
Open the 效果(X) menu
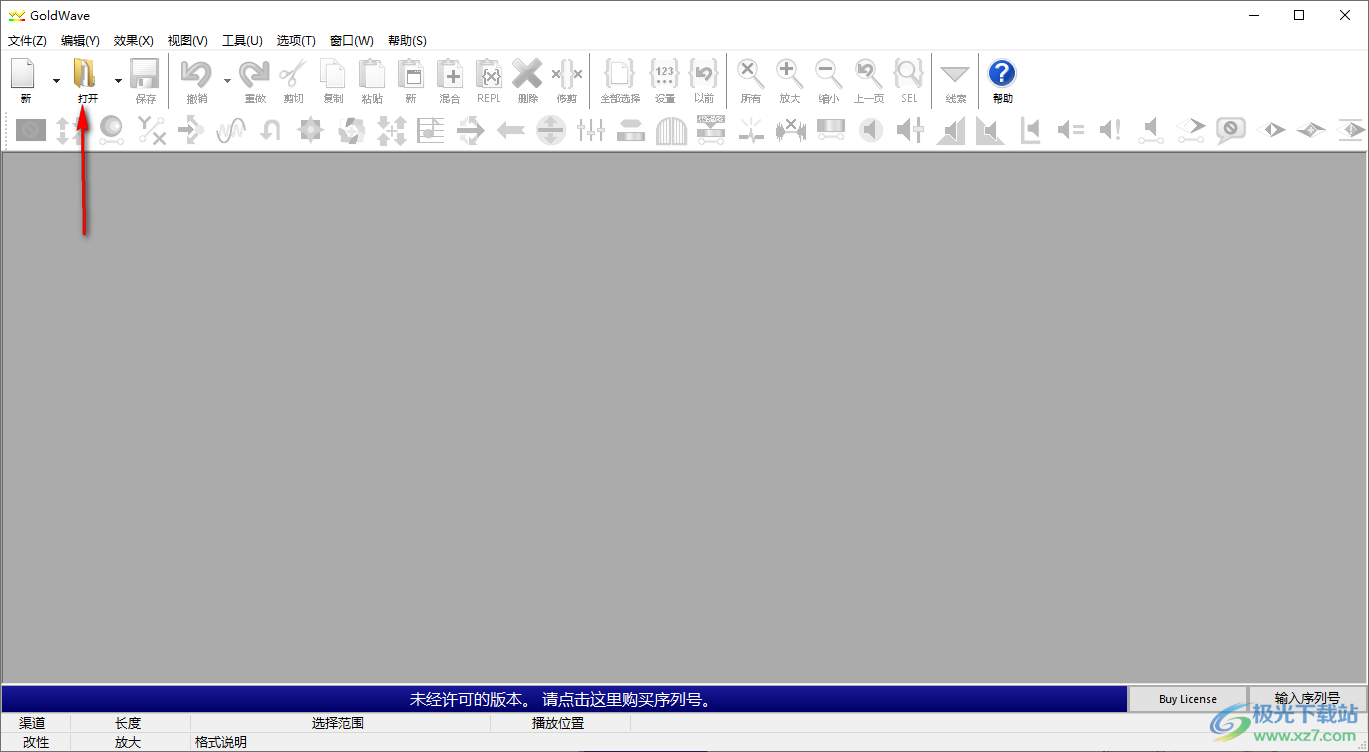pos(134,40)
